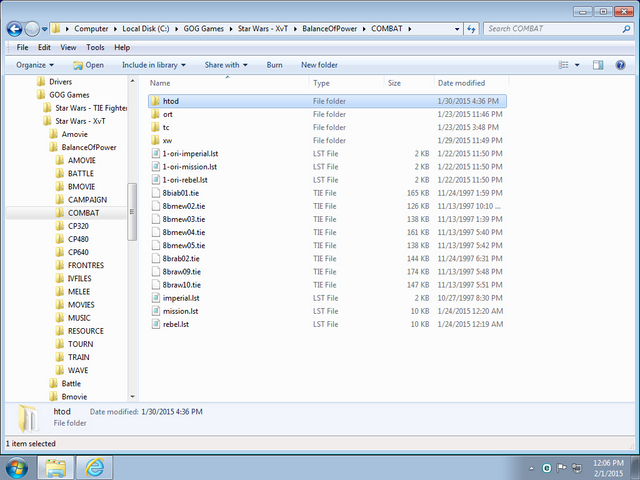Show hidden tray icons arrow
This screenshot has width=640, height=480.
[531, 468]
